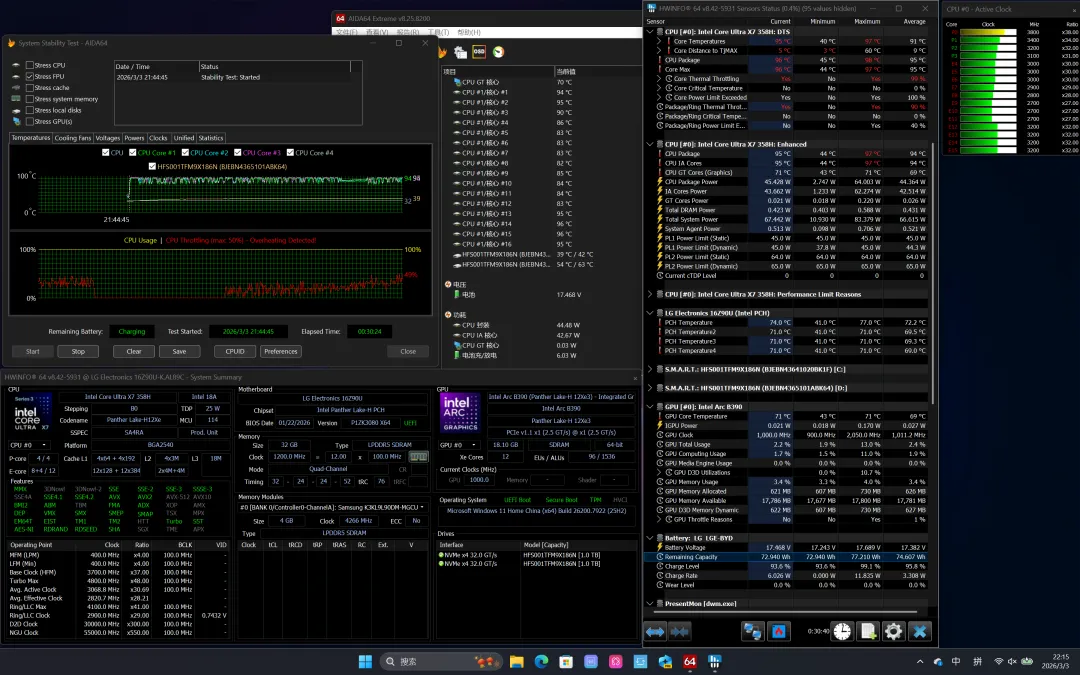Enable Stress CPU checkbox

(30, 65)
